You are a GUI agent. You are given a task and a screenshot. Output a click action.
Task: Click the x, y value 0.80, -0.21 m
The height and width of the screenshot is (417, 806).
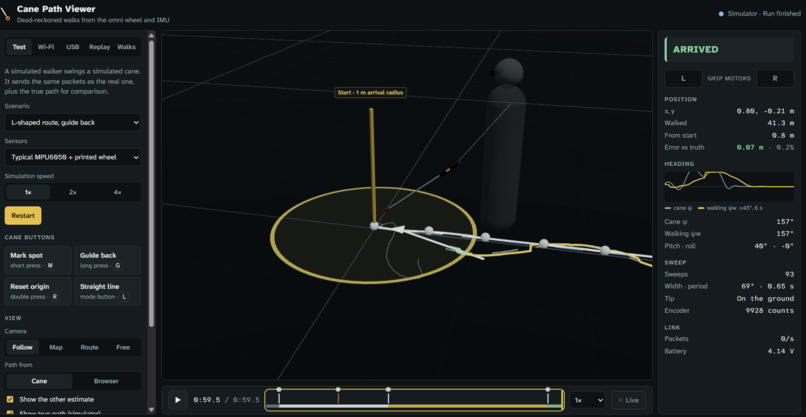pyautogui.click(x=764, y=111)
